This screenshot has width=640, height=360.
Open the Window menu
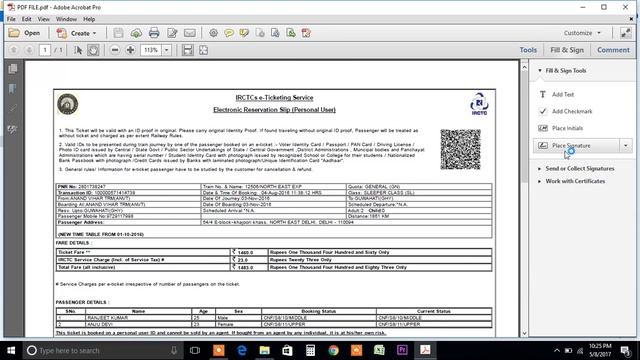[66, 19]
